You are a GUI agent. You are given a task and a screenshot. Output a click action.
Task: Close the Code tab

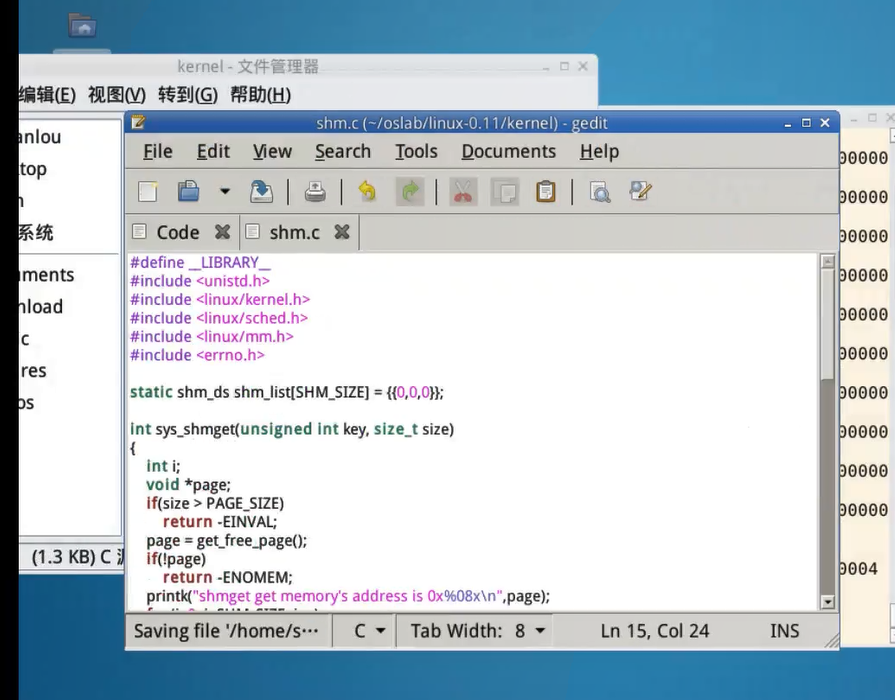[222, 232]
